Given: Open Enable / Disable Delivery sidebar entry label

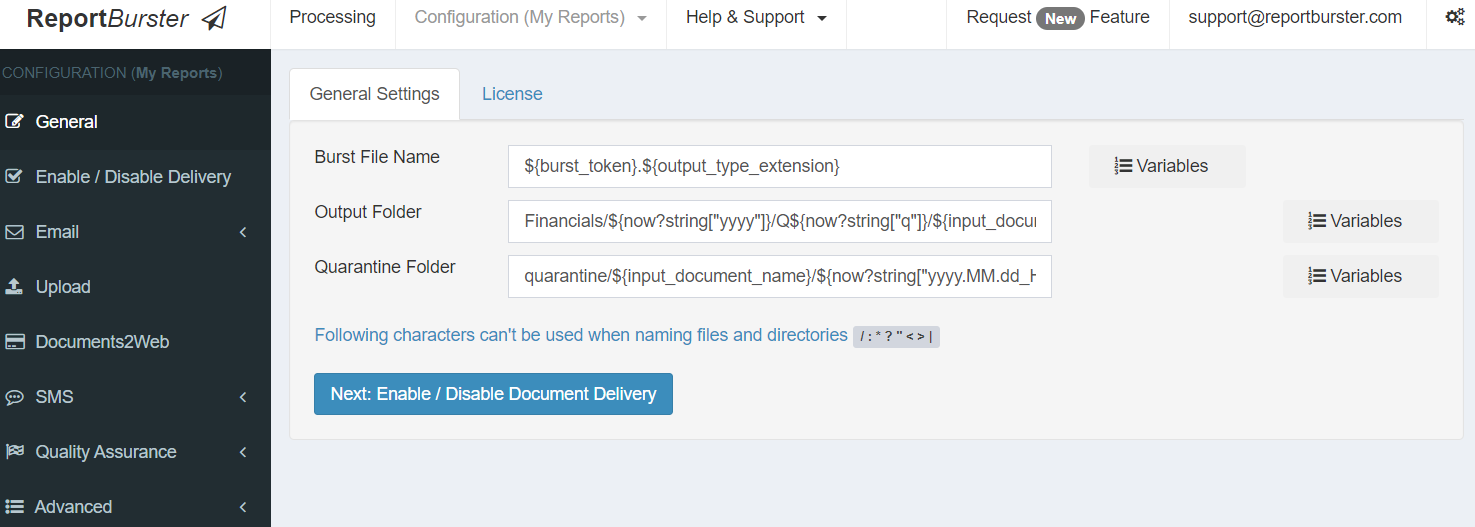Looking at the screenshot, I should click(133, 177).
